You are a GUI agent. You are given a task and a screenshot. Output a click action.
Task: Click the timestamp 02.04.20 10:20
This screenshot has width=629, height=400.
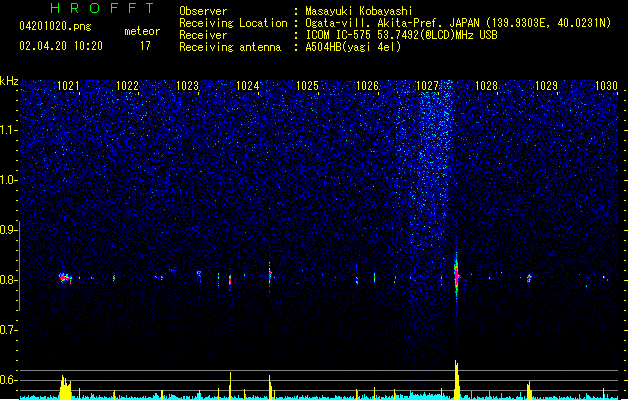pyautogui.click(x=61, y=46)
